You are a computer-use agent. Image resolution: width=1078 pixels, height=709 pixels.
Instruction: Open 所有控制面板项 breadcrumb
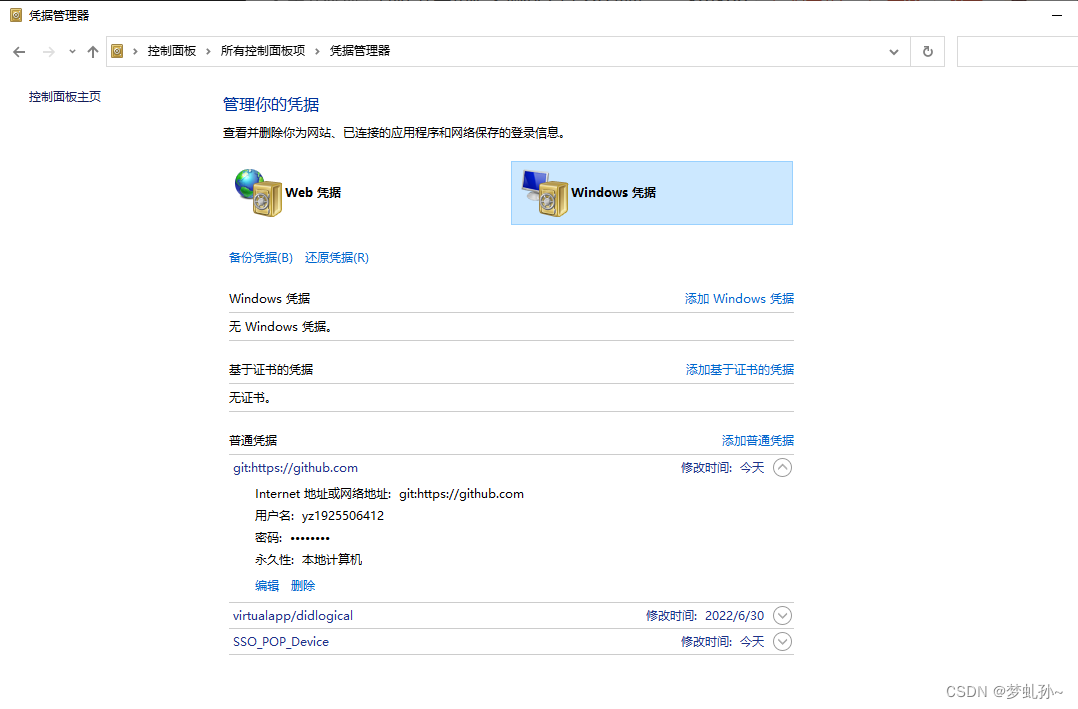click(x=263, y=51)
